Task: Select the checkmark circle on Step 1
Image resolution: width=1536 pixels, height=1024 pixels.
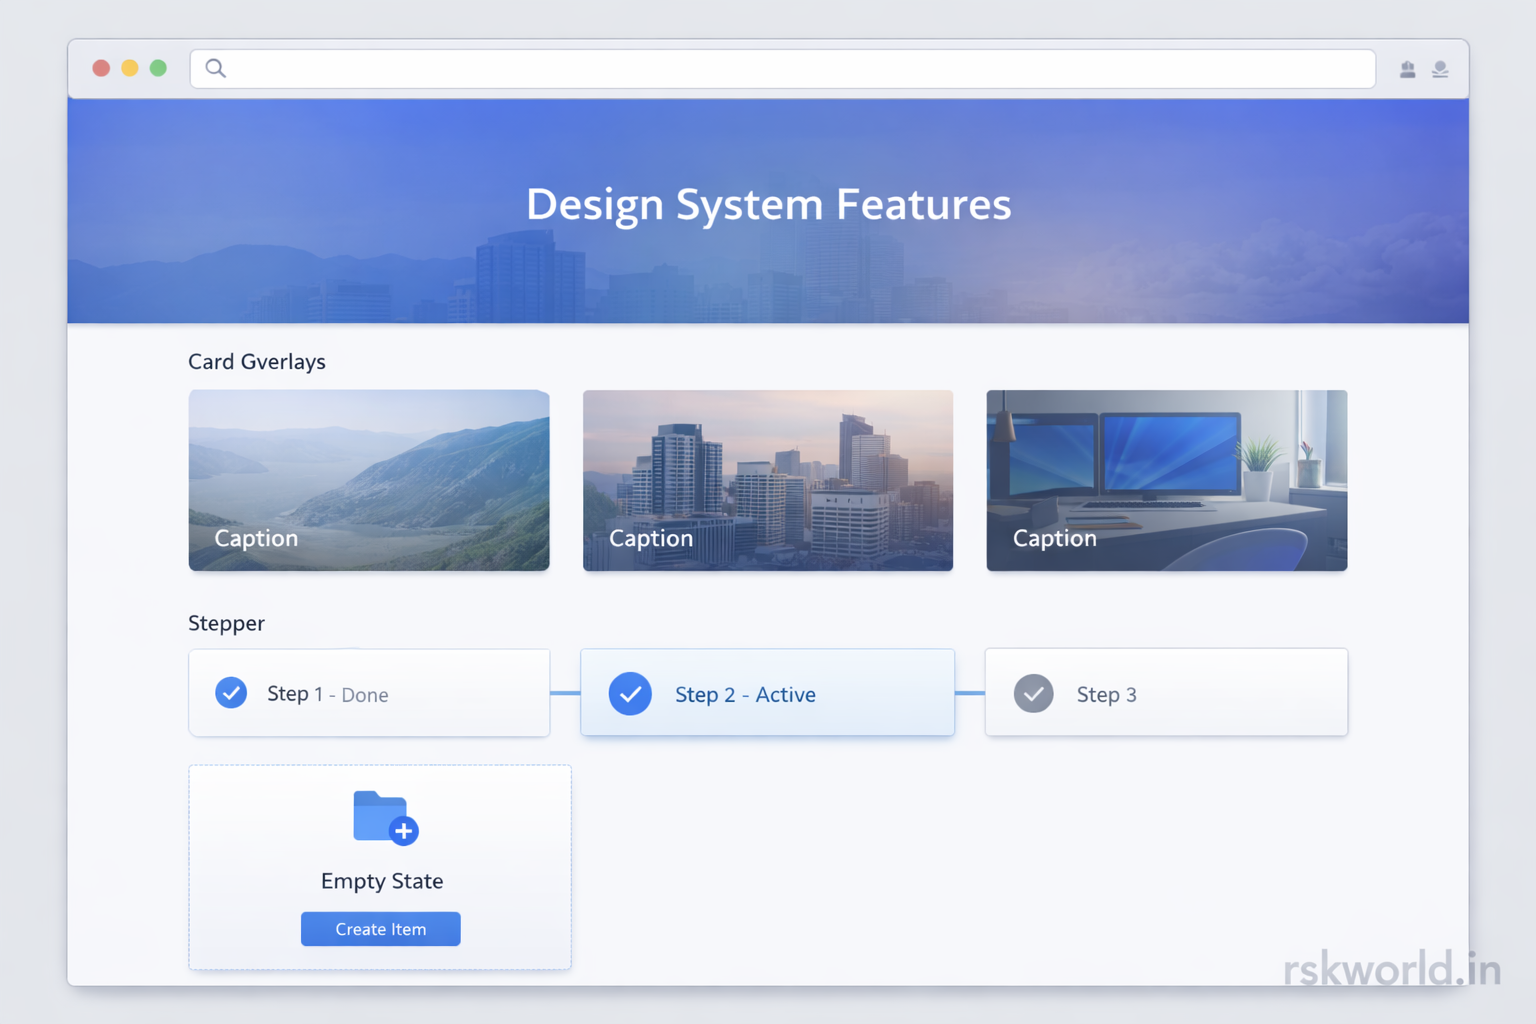Action: coord(231,693)
